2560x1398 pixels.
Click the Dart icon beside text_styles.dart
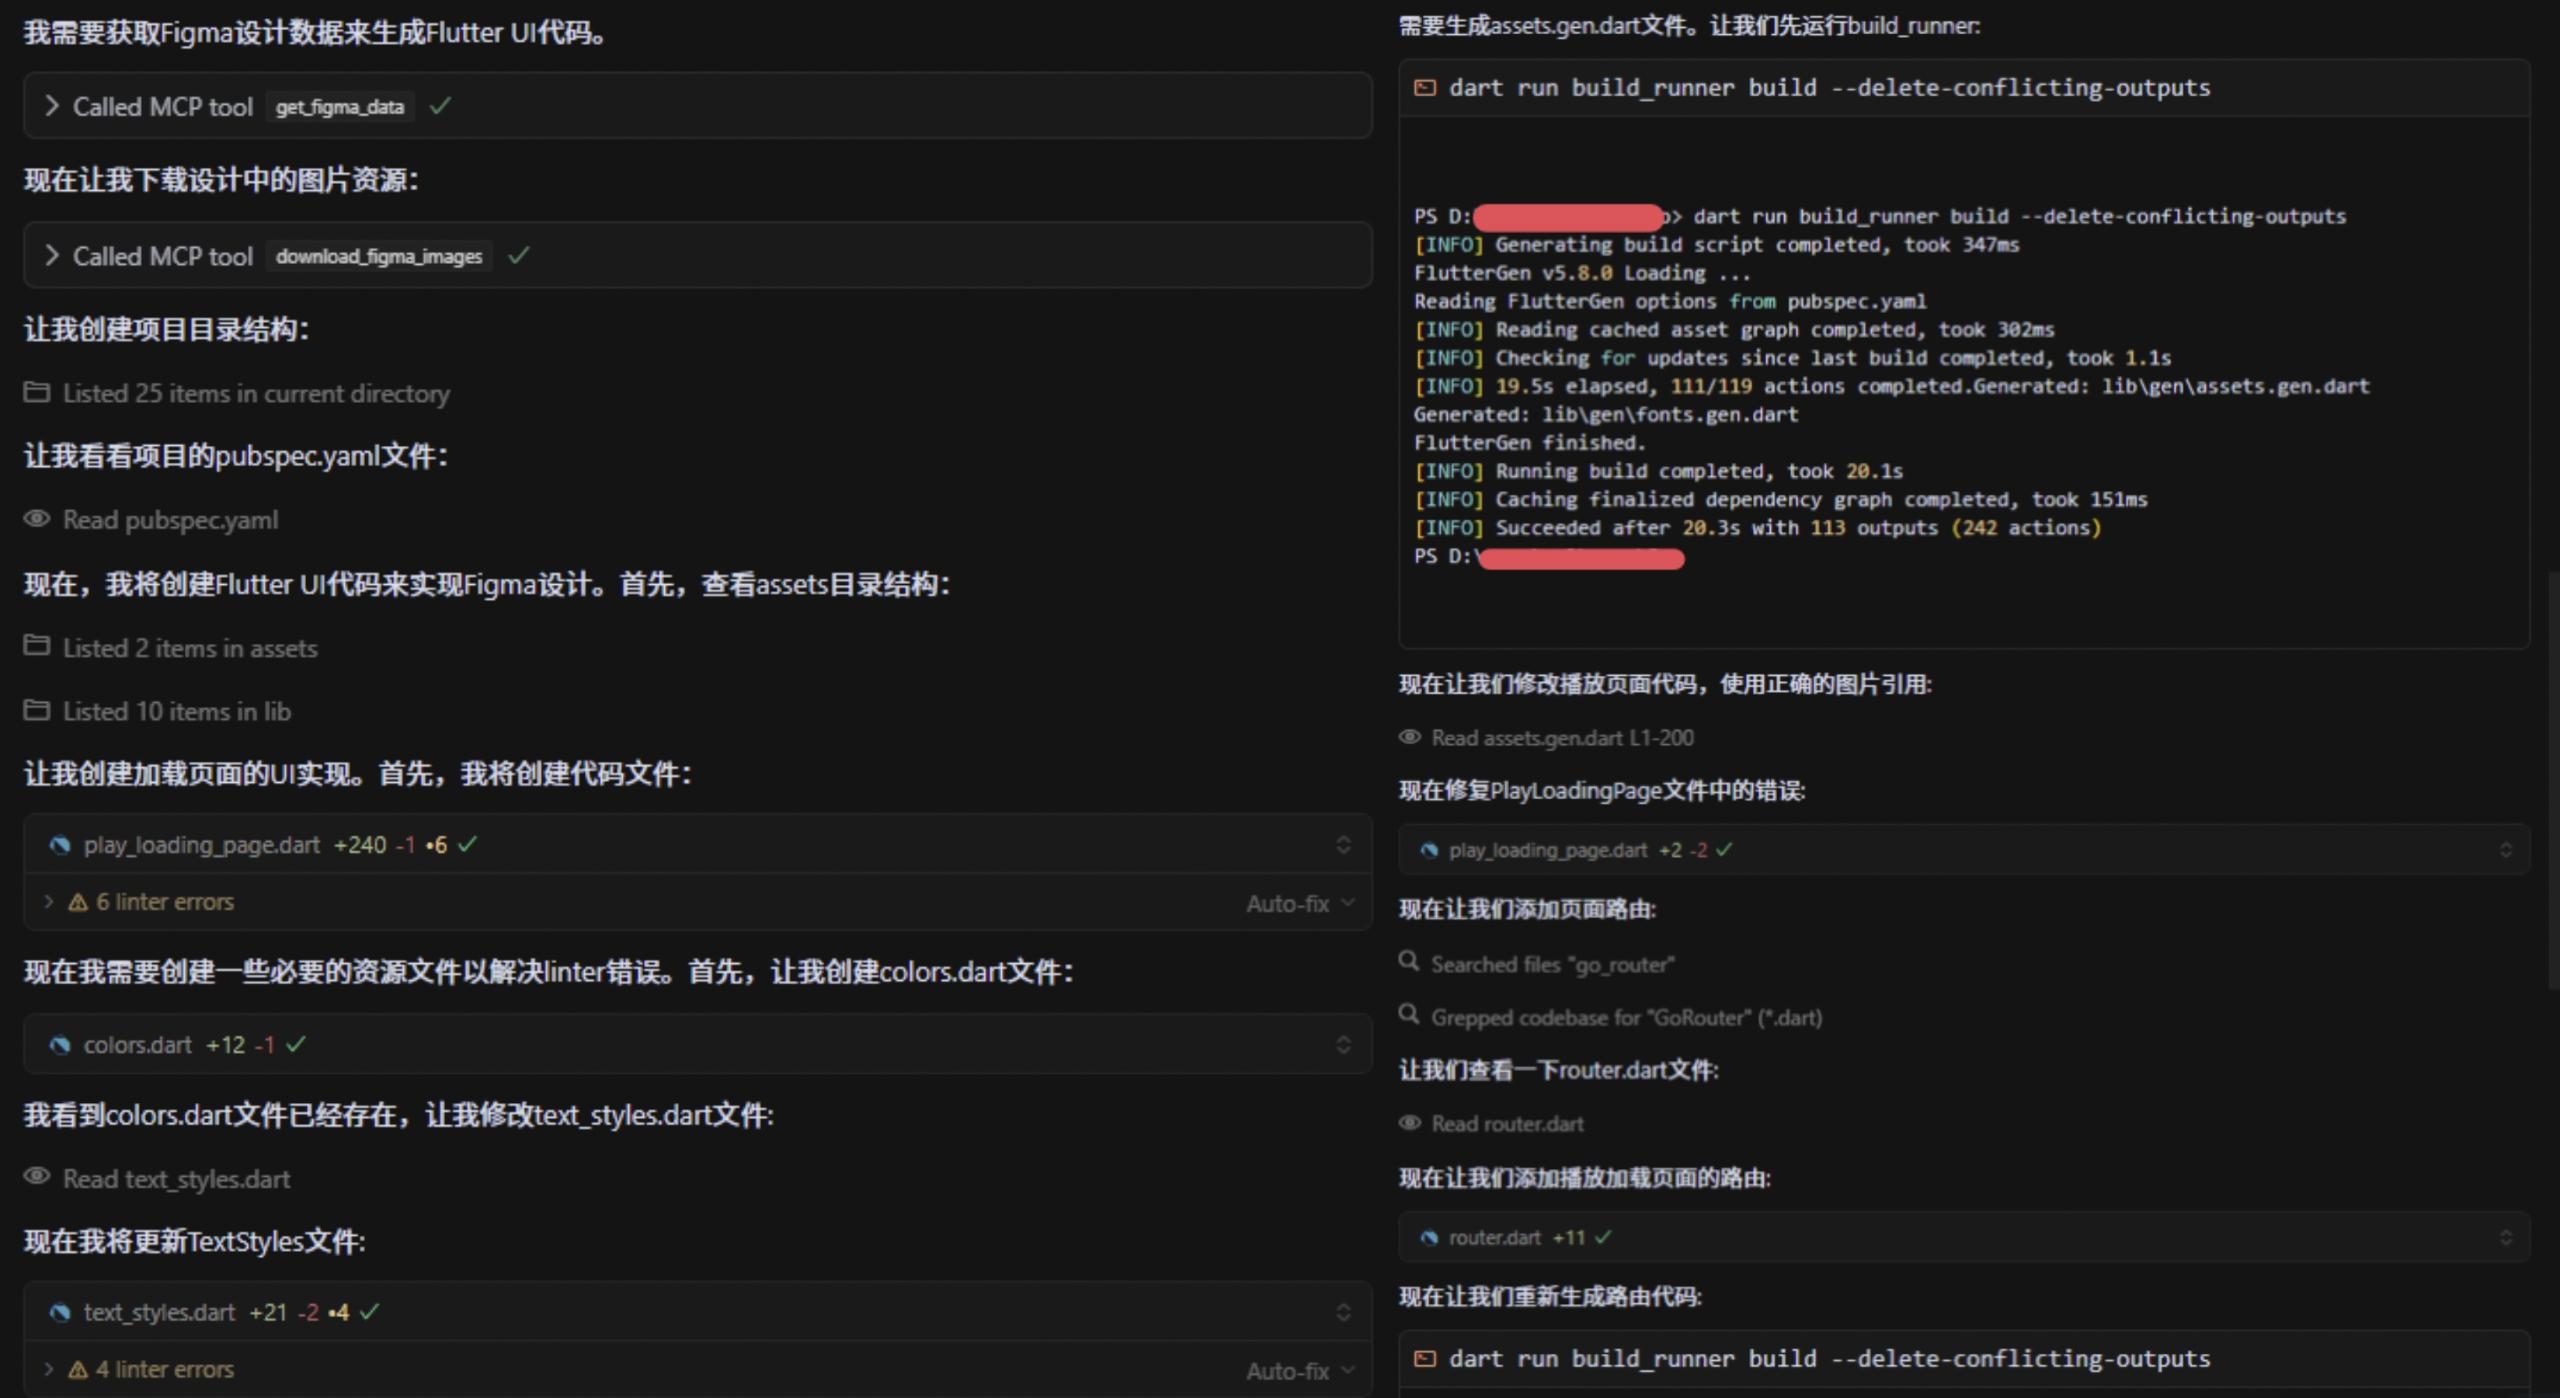coord(60,1312)
